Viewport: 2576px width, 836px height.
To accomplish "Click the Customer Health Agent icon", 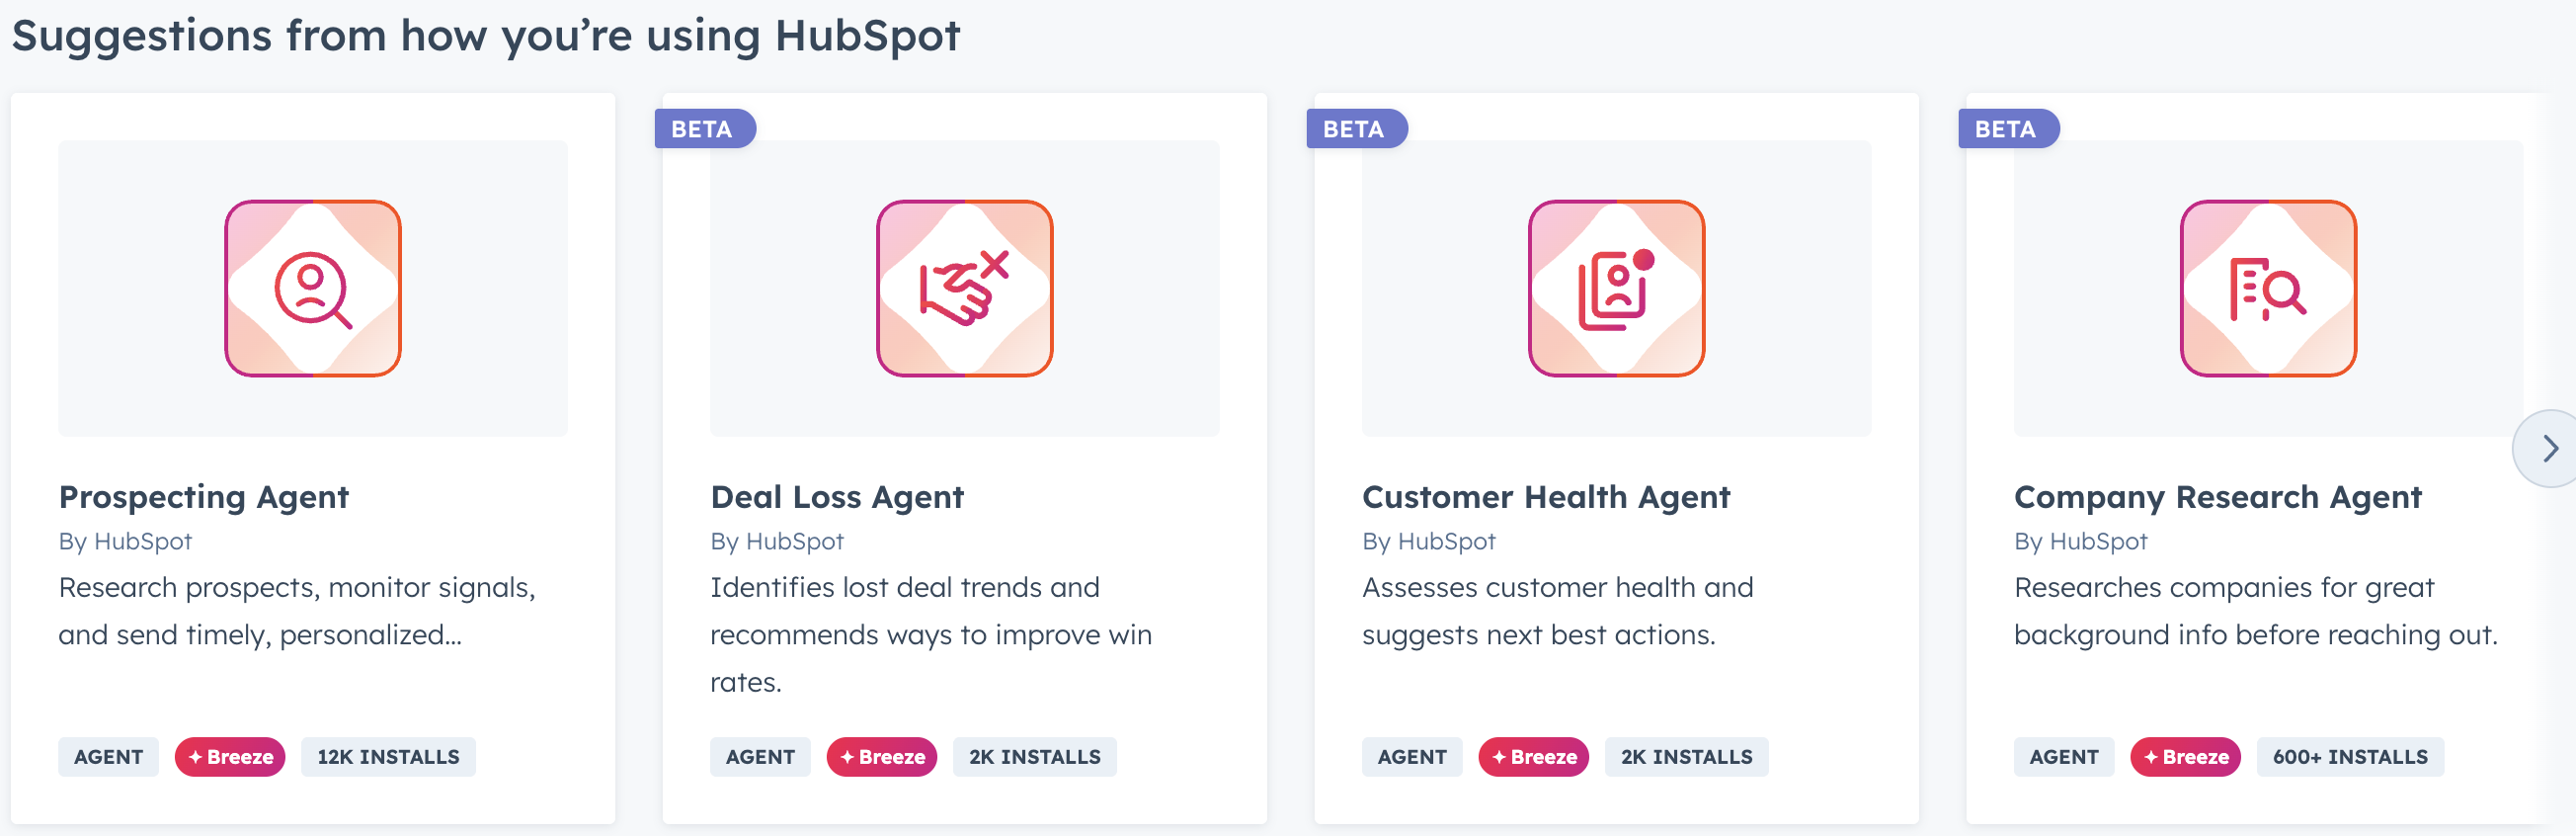I will (1616, 288).
